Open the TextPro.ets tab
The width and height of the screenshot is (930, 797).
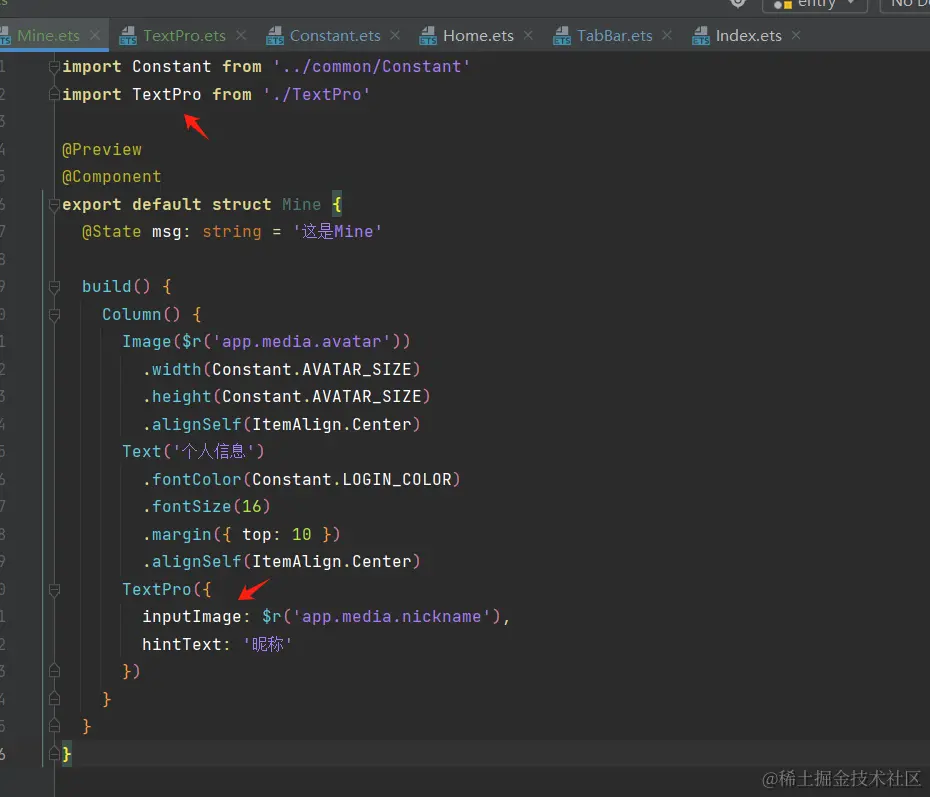point(184,36)
